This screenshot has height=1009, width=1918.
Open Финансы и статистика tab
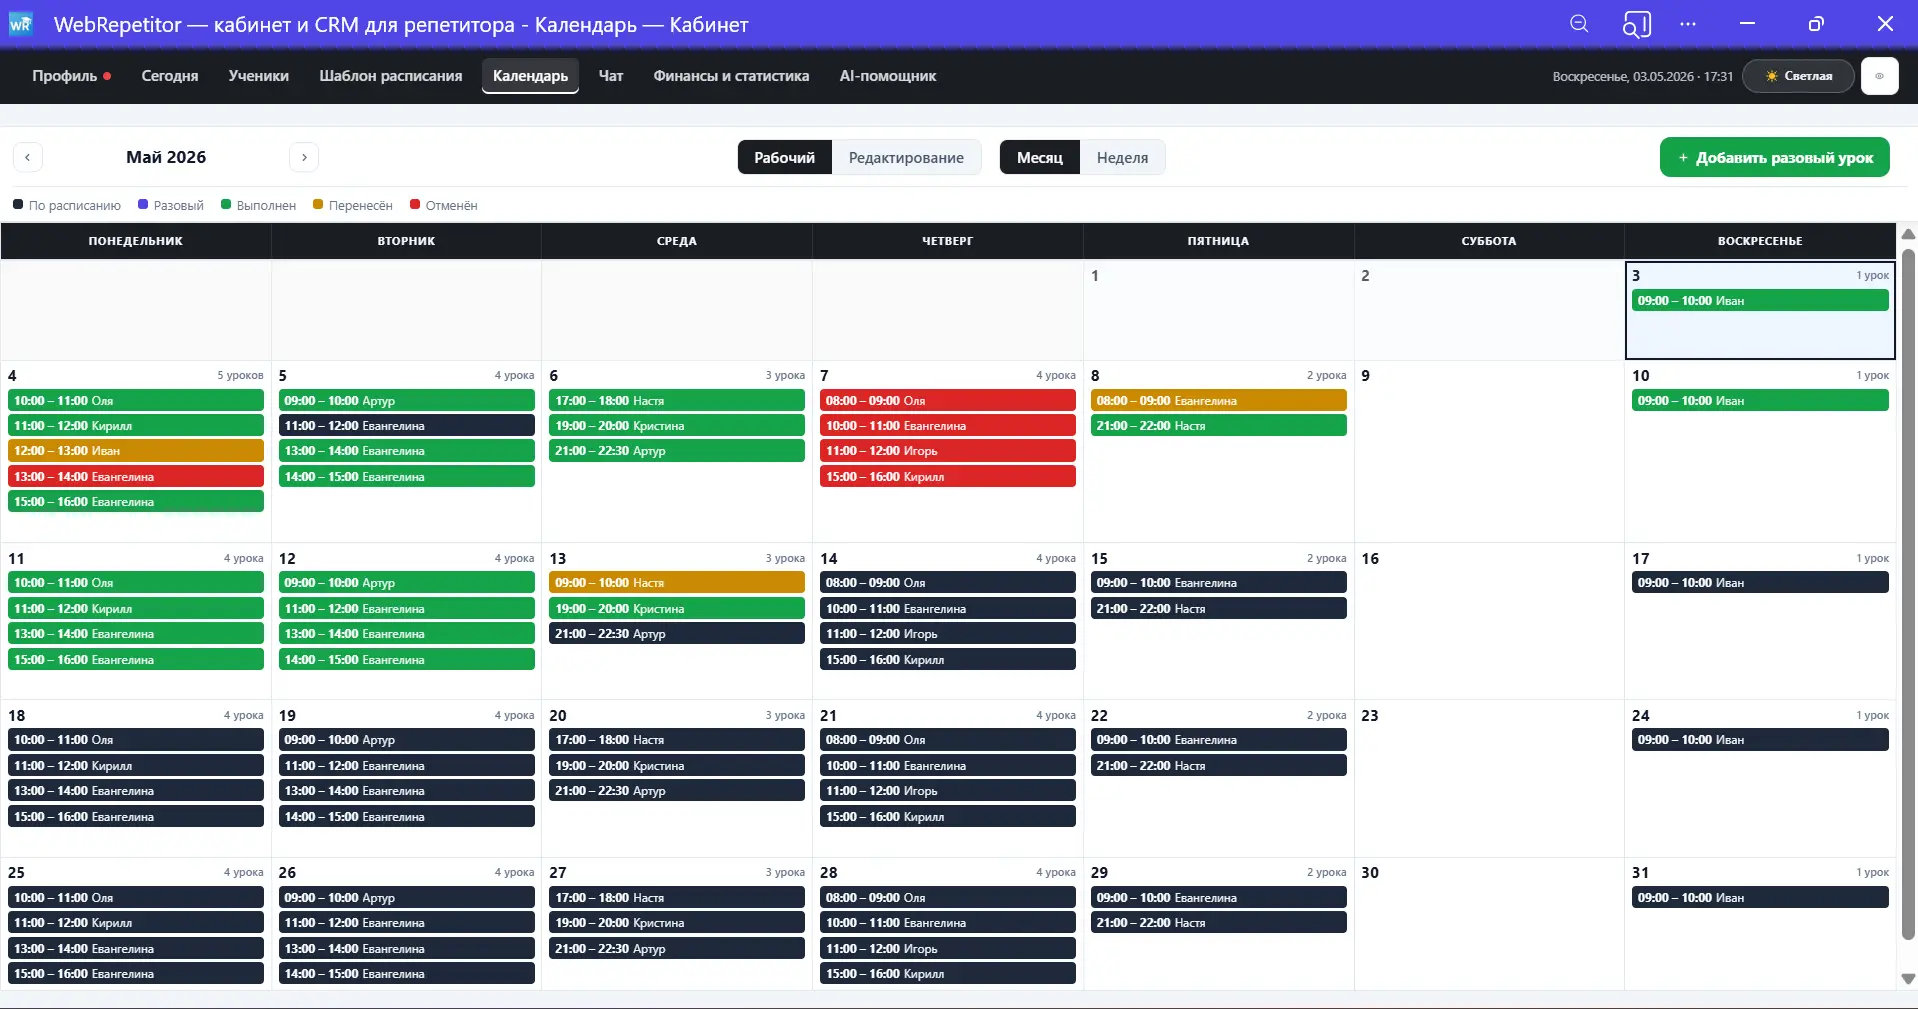pyautogui.click(x=731, y=76)
